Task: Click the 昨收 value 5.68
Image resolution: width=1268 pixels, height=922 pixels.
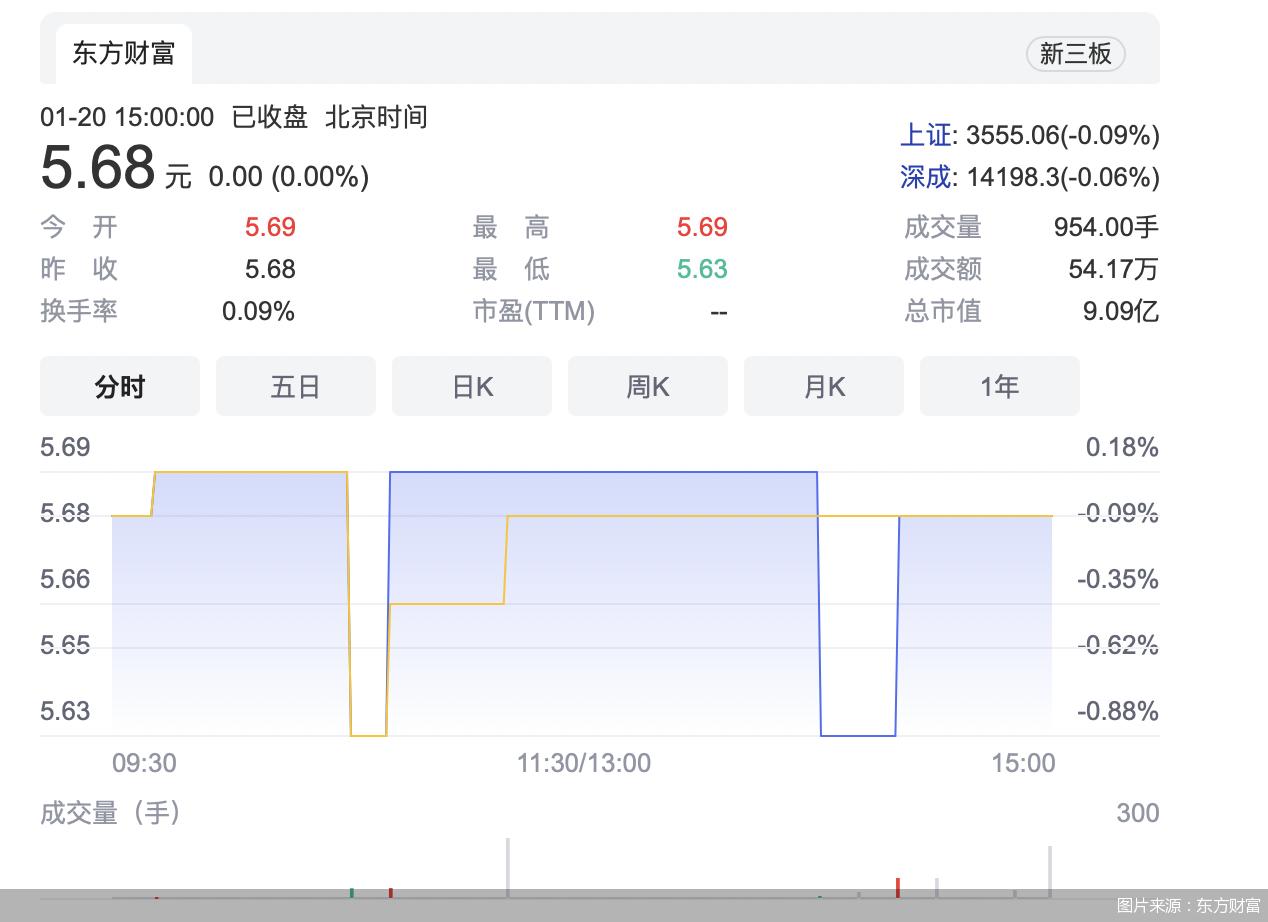Action: click(x=270, y=269)
